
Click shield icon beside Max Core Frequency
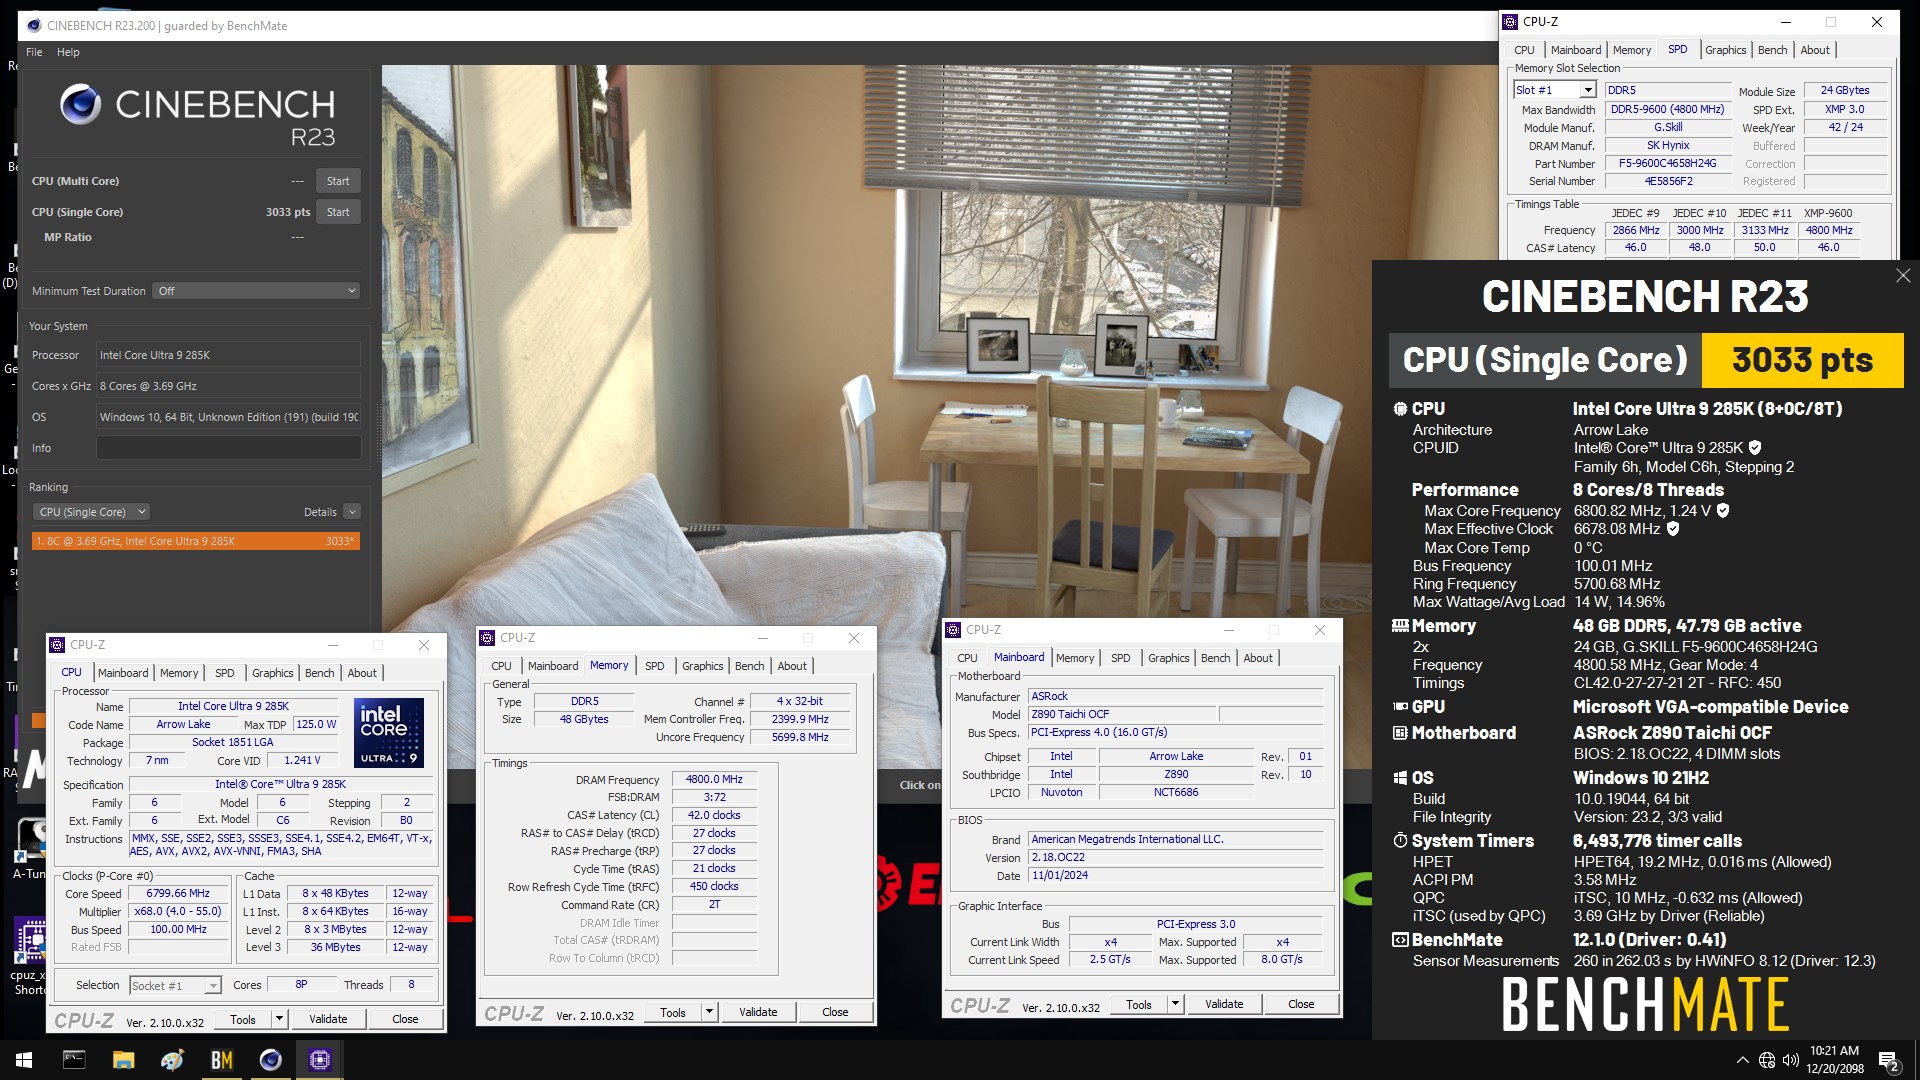(x=1723, y=511)
